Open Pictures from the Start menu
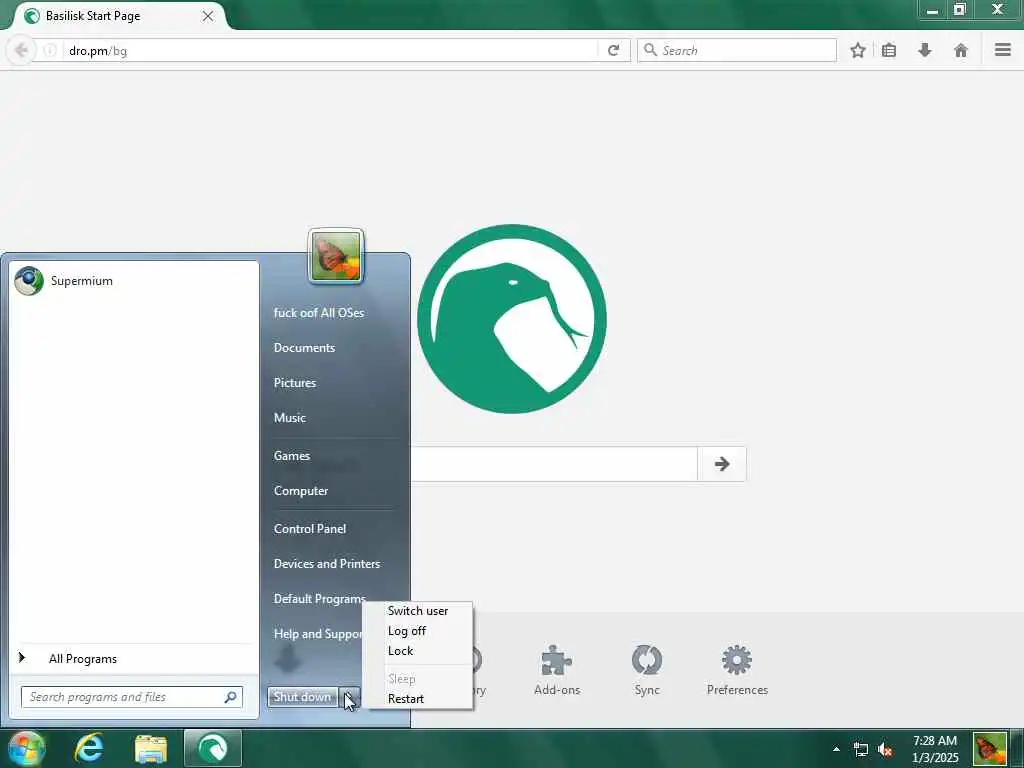The image size is (1024, 768). click(295, 383)
